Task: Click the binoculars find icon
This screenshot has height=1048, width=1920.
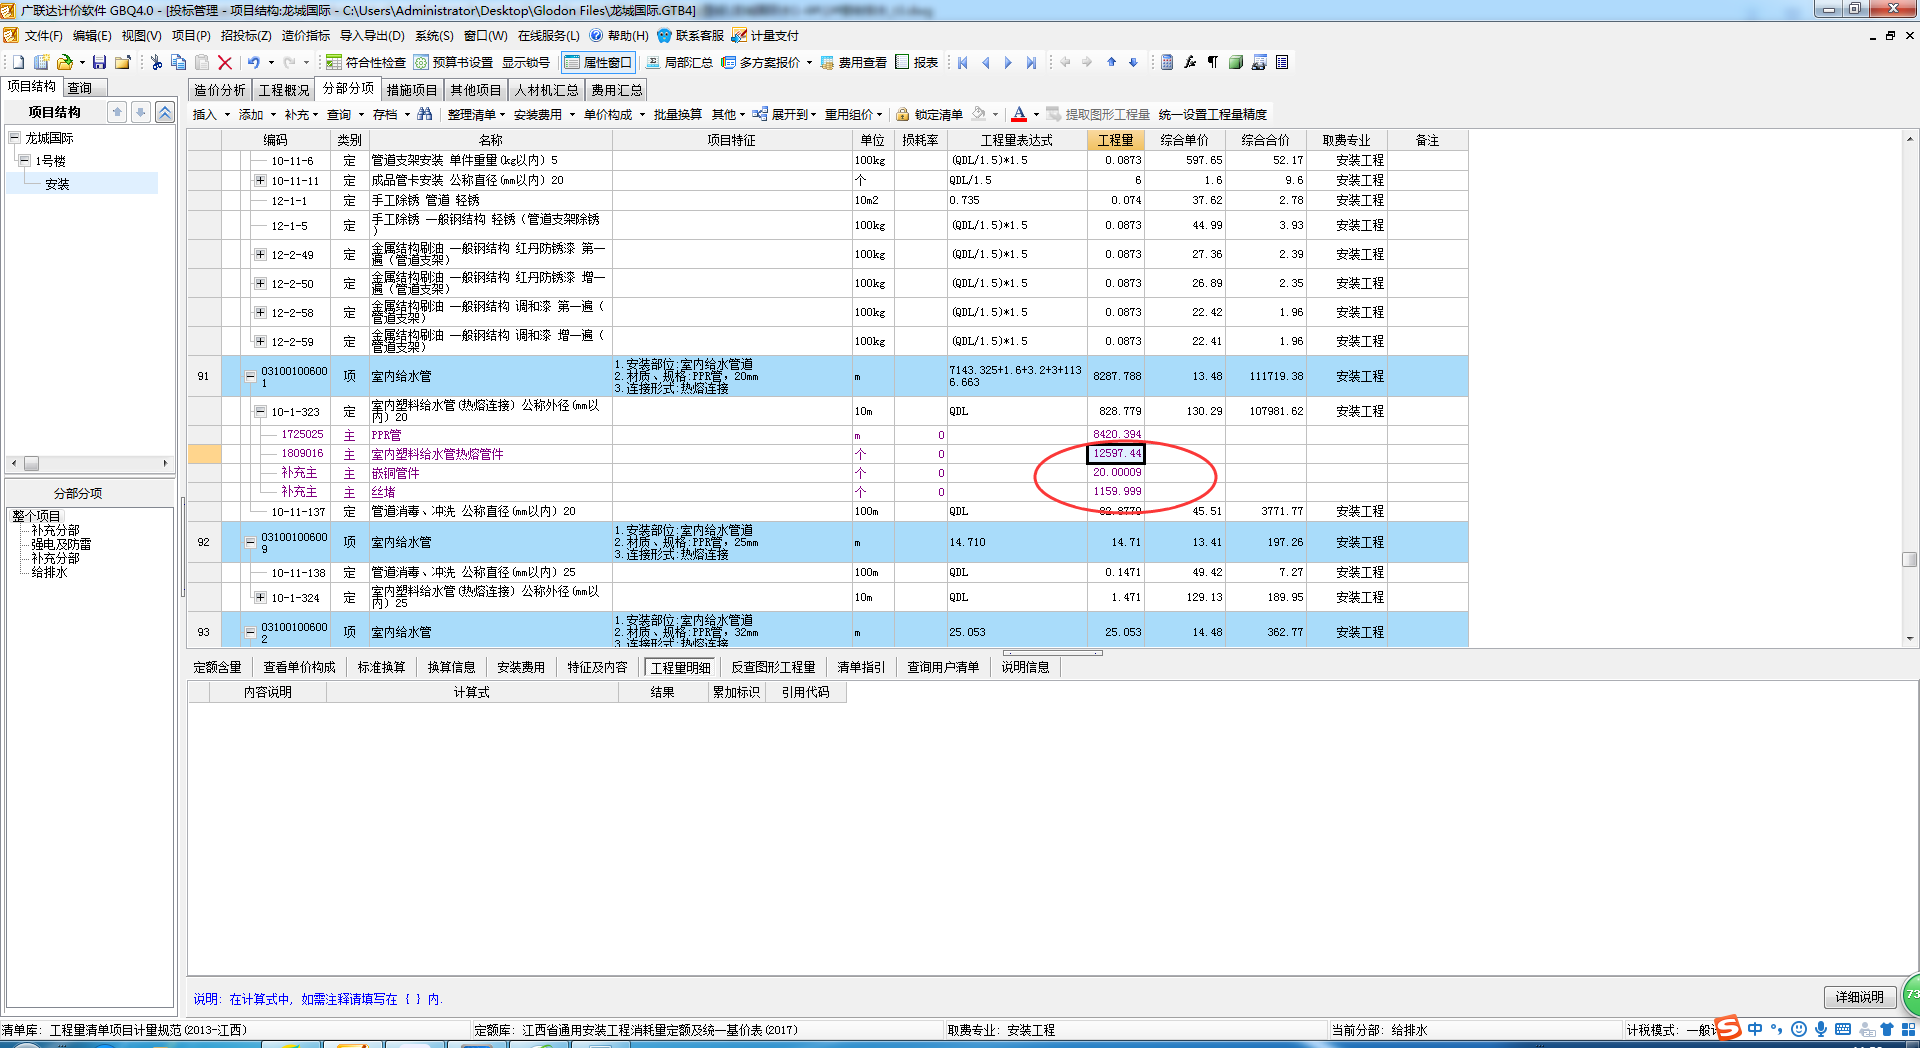Action: [425, 114]
